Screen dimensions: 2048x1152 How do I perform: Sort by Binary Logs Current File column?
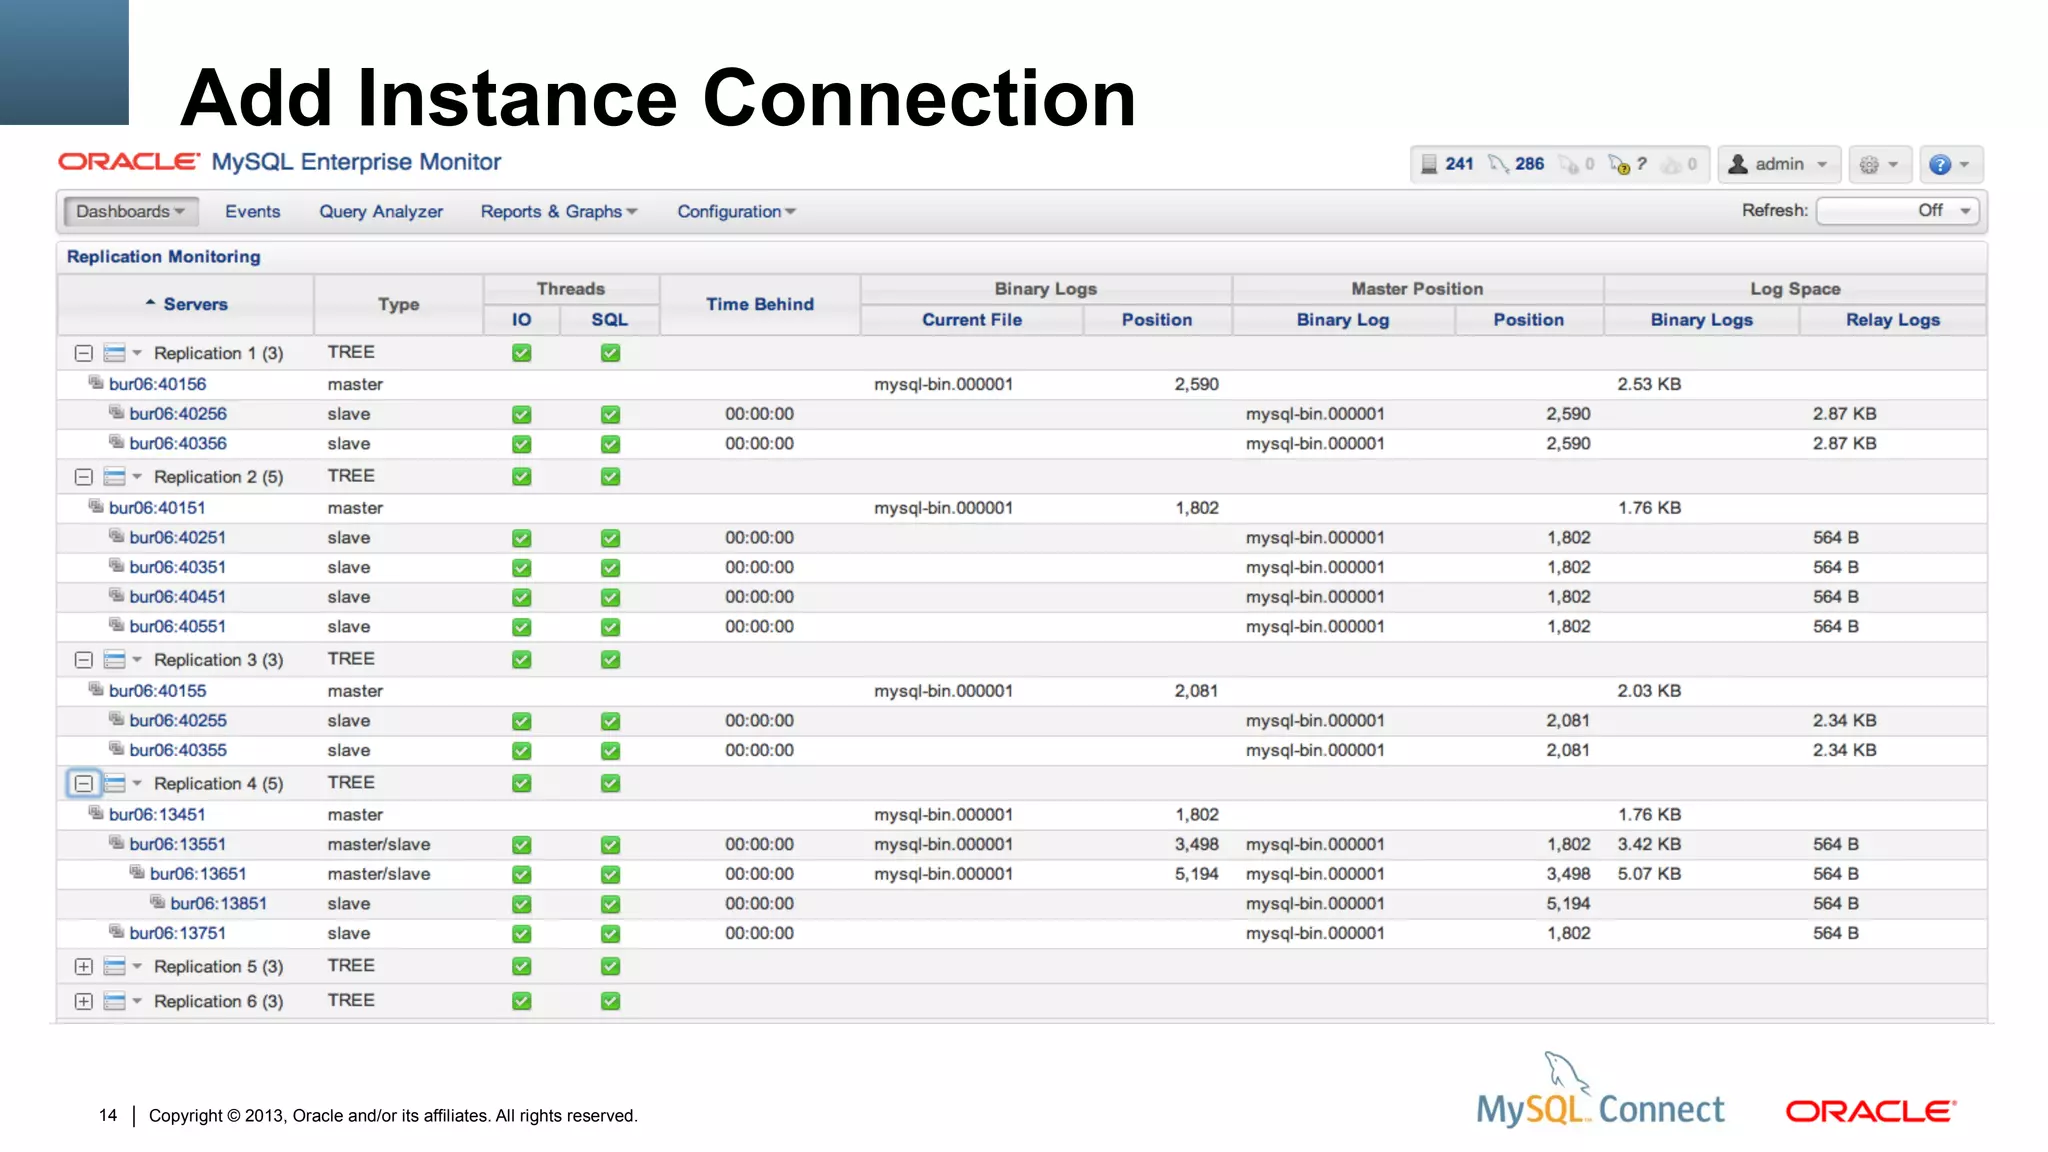click(x=972, y=320)
